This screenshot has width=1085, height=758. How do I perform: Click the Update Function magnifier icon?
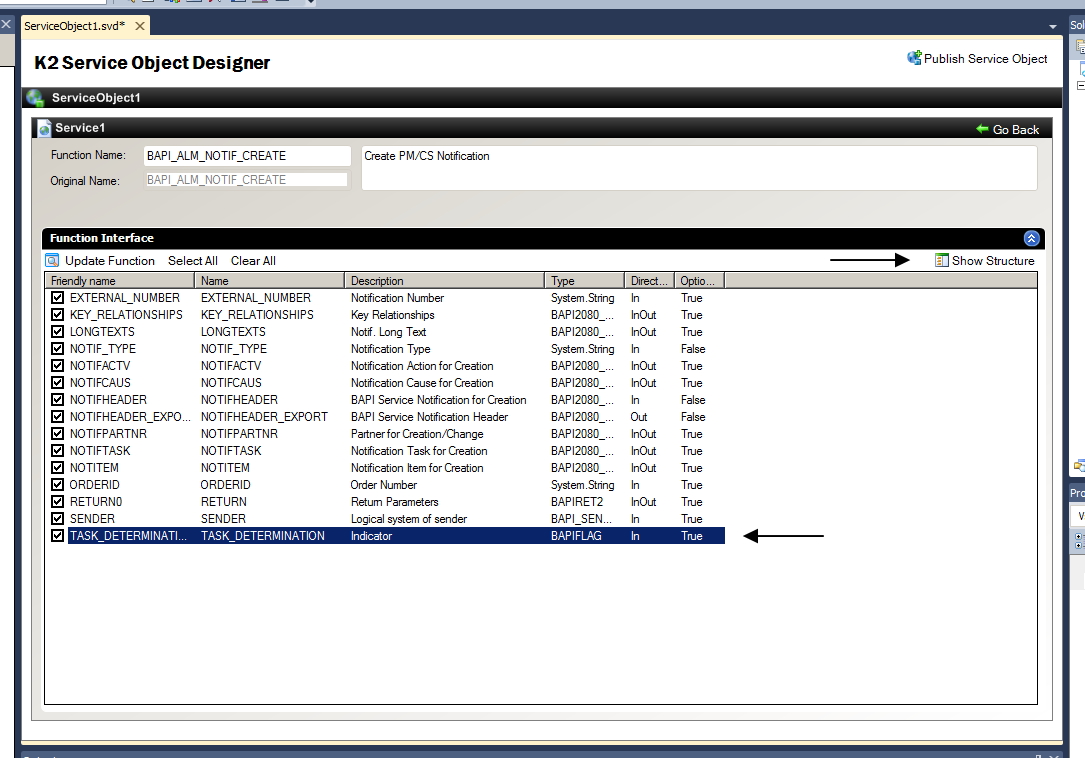click(x=52, y=260)
